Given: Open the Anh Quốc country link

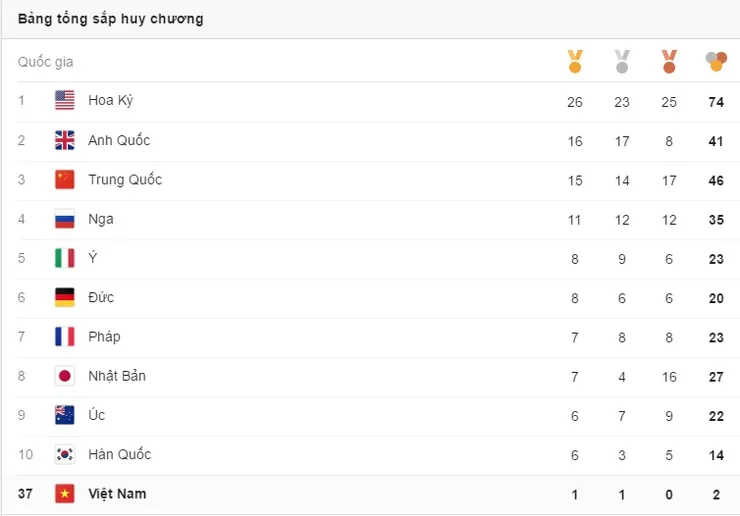Looking at the screenshot, I should pos(119,140).
